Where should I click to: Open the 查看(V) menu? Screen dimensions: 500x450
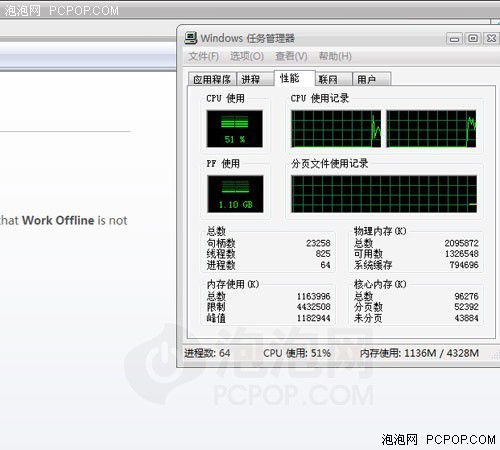(x=291, y=56)
